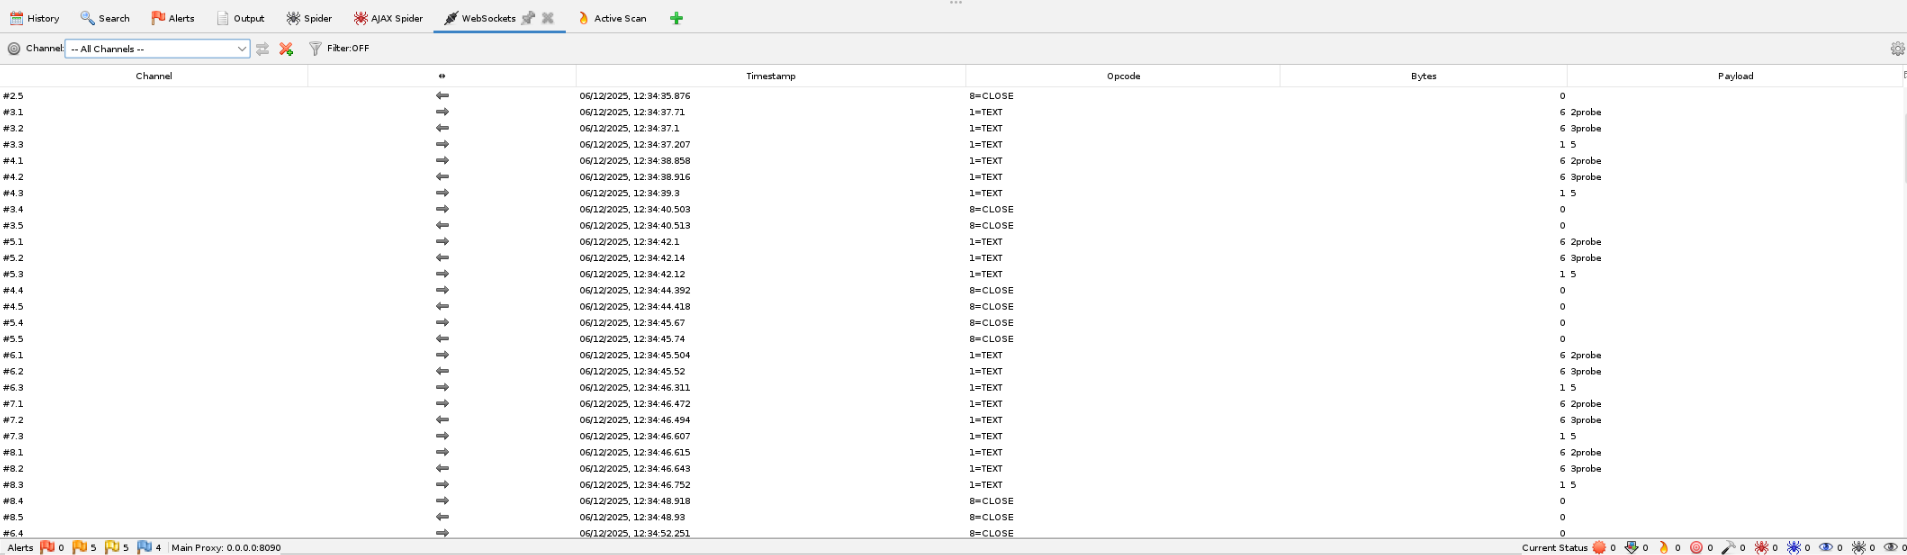The height and width of the screenshot is (555, 1907).
Task: Select message row #4.5
Action: (x=951, y=306)
